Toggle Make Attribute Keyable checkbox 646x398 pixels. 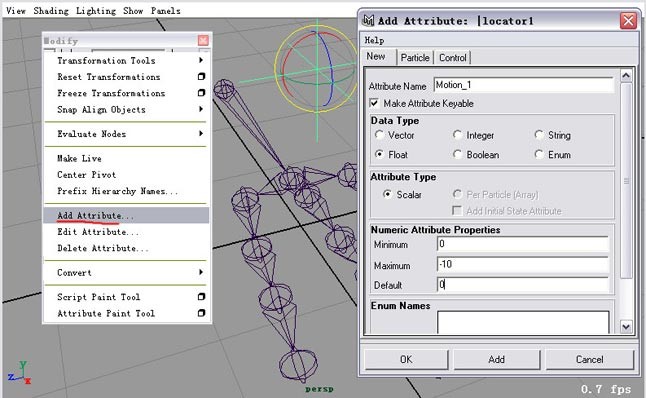point(374,103)
